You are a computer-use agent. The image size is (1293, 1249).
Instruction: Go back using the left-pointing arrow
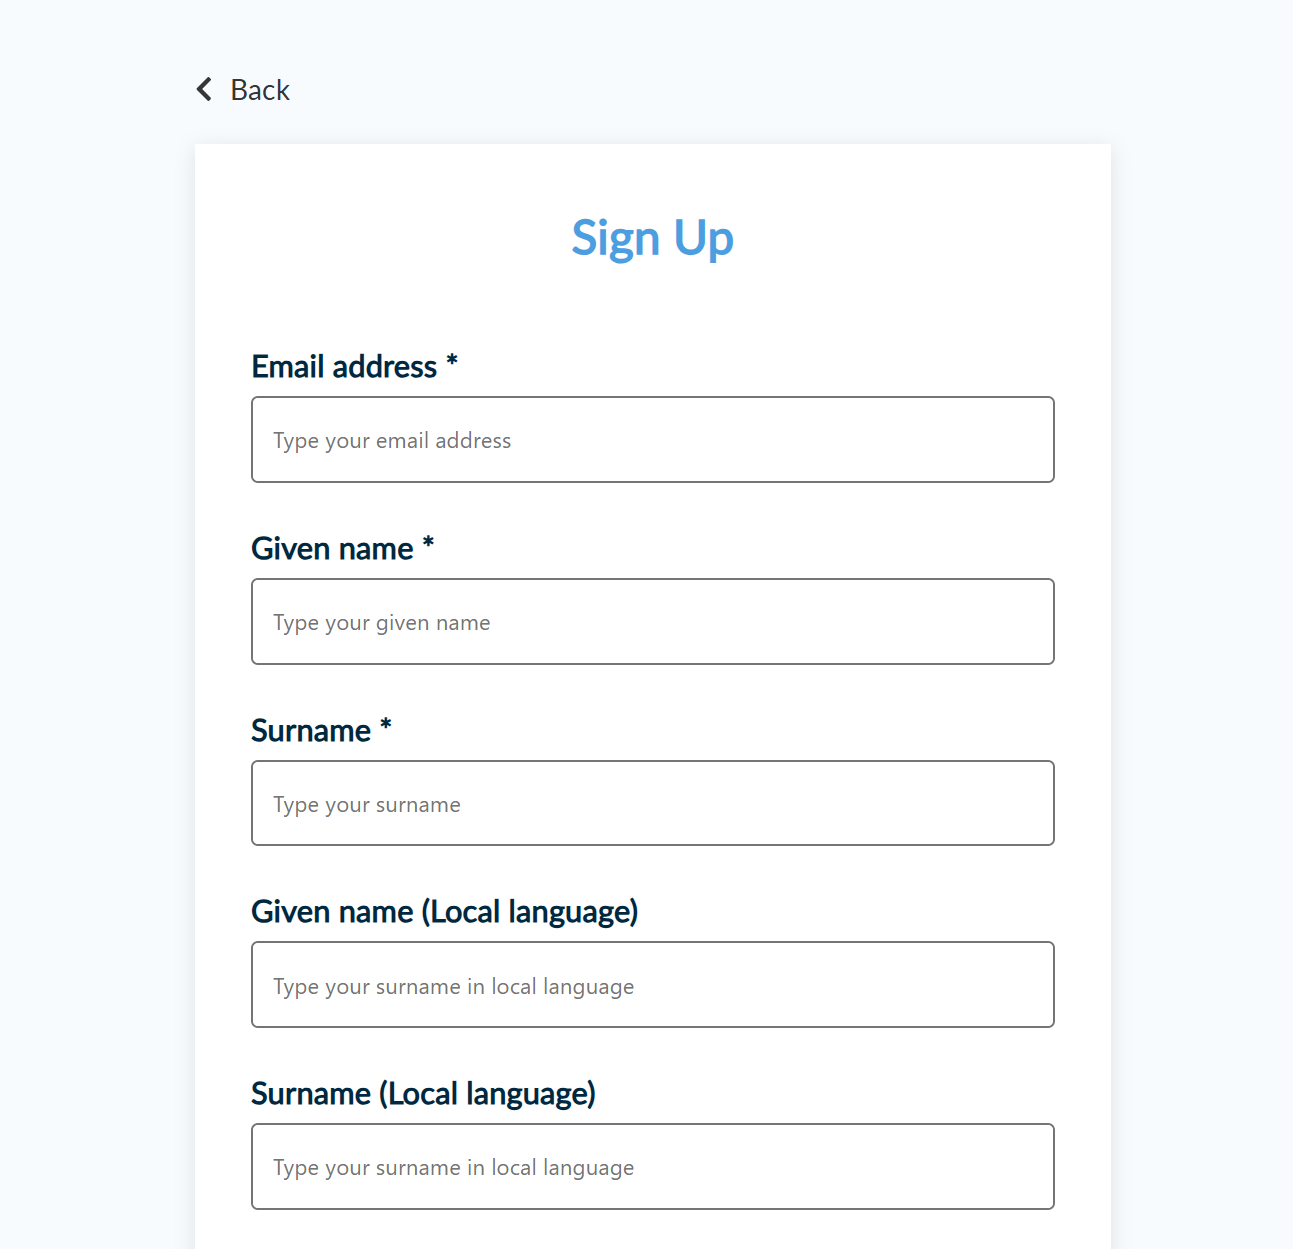(x=203, y=89)
